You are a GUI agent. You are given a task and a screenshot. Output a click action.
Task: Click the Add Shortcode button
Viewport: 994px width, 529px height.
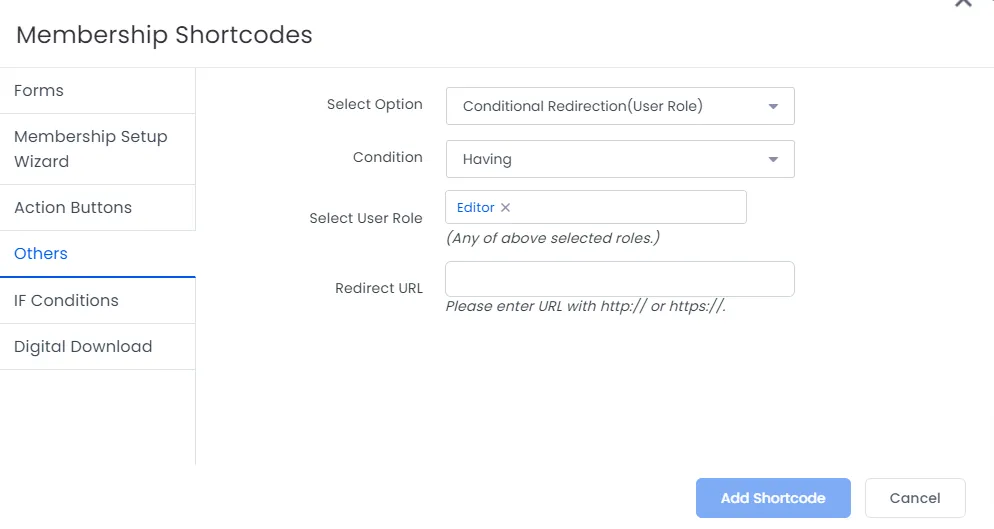click(773, 498)
